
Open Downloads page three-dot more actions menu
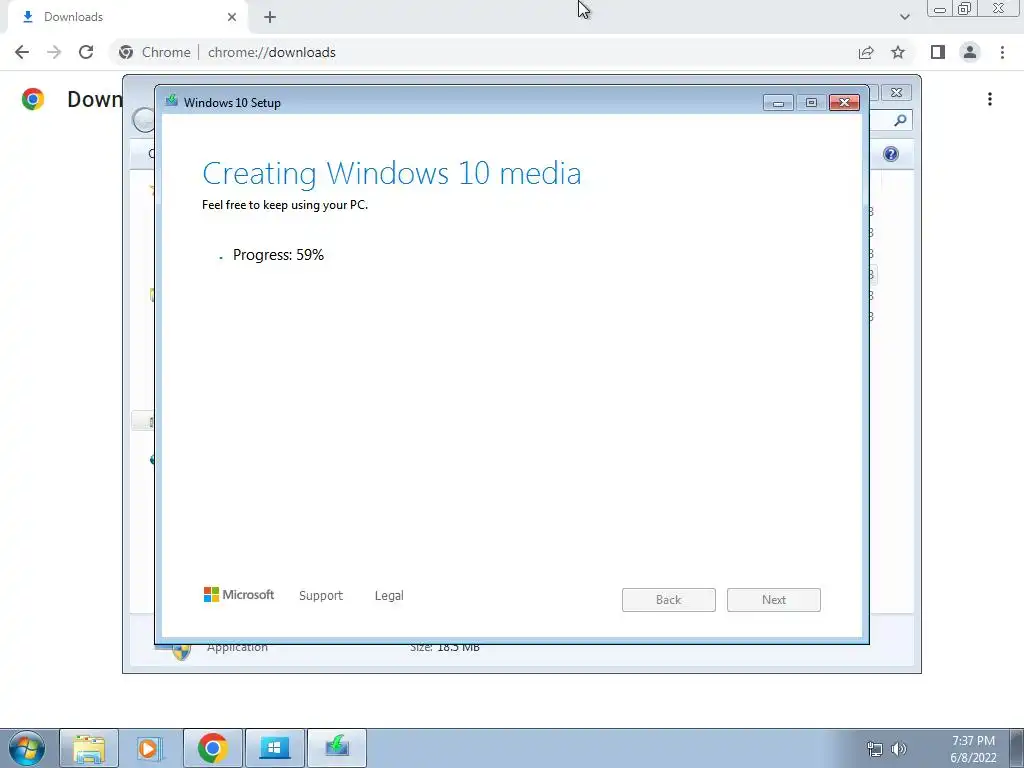tap(990, 99)
